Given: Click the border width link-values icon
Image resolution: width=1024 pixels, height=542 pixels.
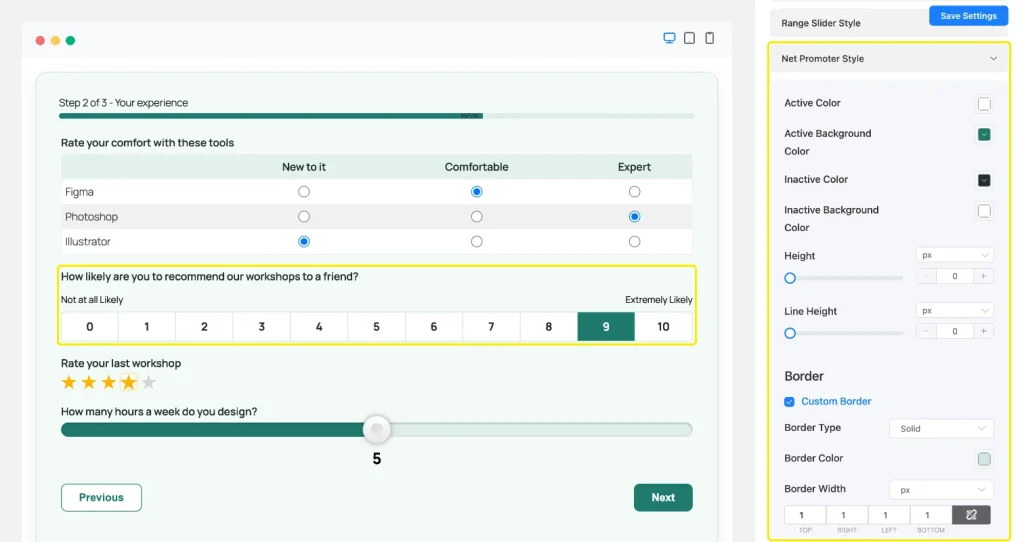Looking at the screenshot, I should click(971, 515).
